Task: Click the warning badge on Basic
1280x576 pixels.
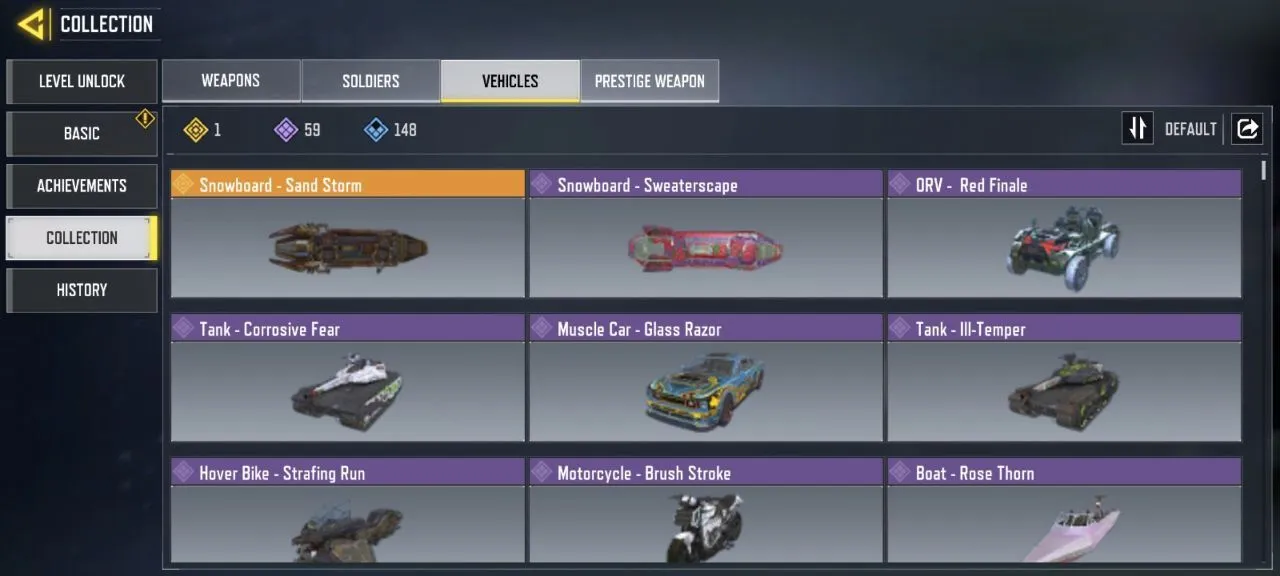Action: click(x=145, y=119)
